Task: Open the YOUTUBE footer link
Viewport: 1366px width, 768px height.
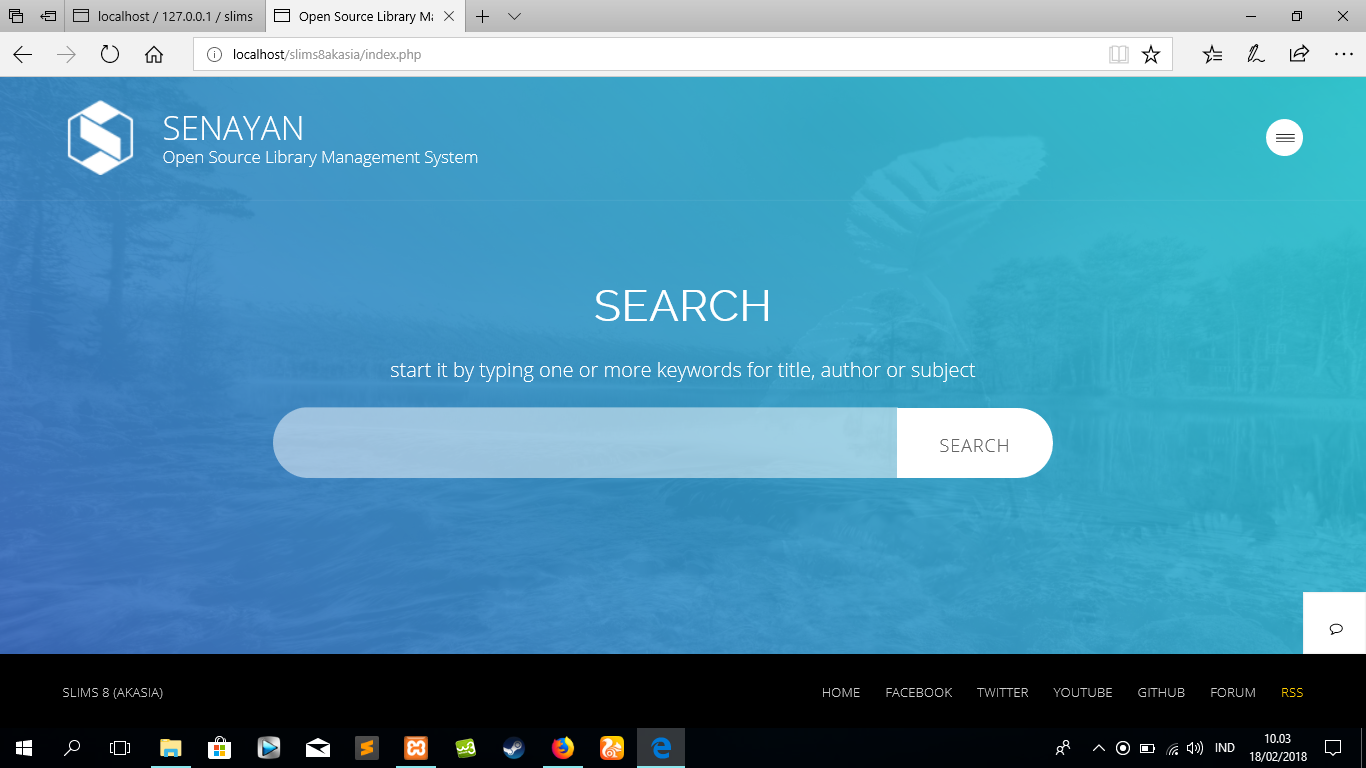Action: (1082, 692)
